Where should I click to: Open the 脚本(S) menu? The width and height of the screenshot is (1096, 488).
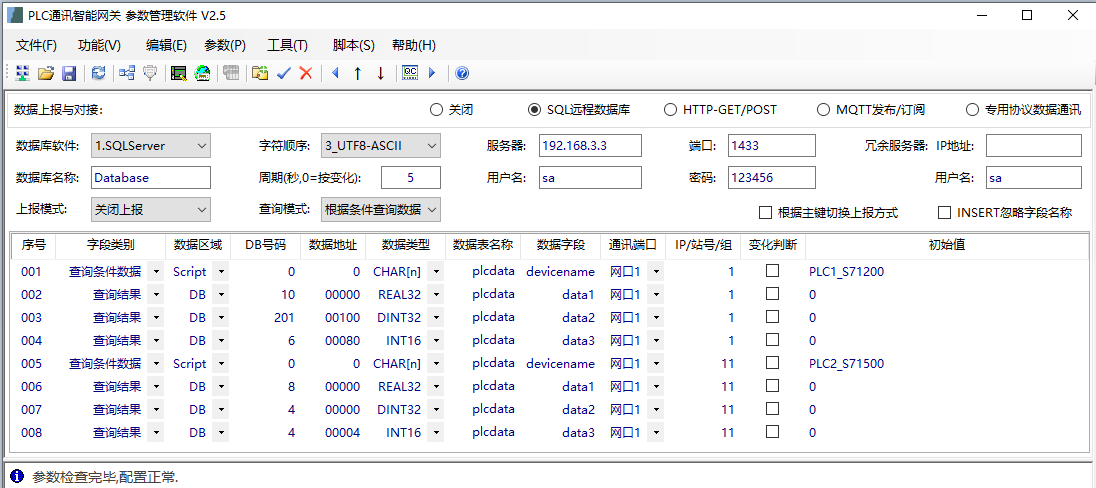(x=353, y=45)
